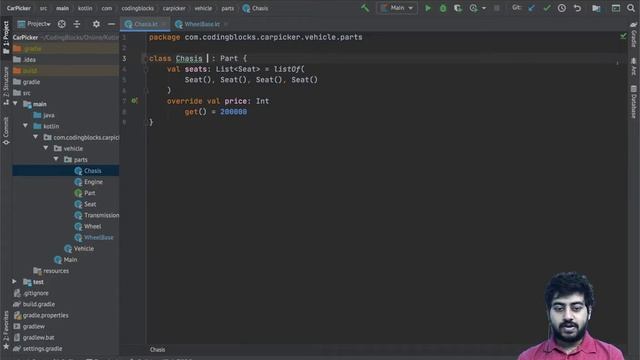Click the collapse all icon in Project panel
This screenshot has height=360, width=640.
coord(77,24)
